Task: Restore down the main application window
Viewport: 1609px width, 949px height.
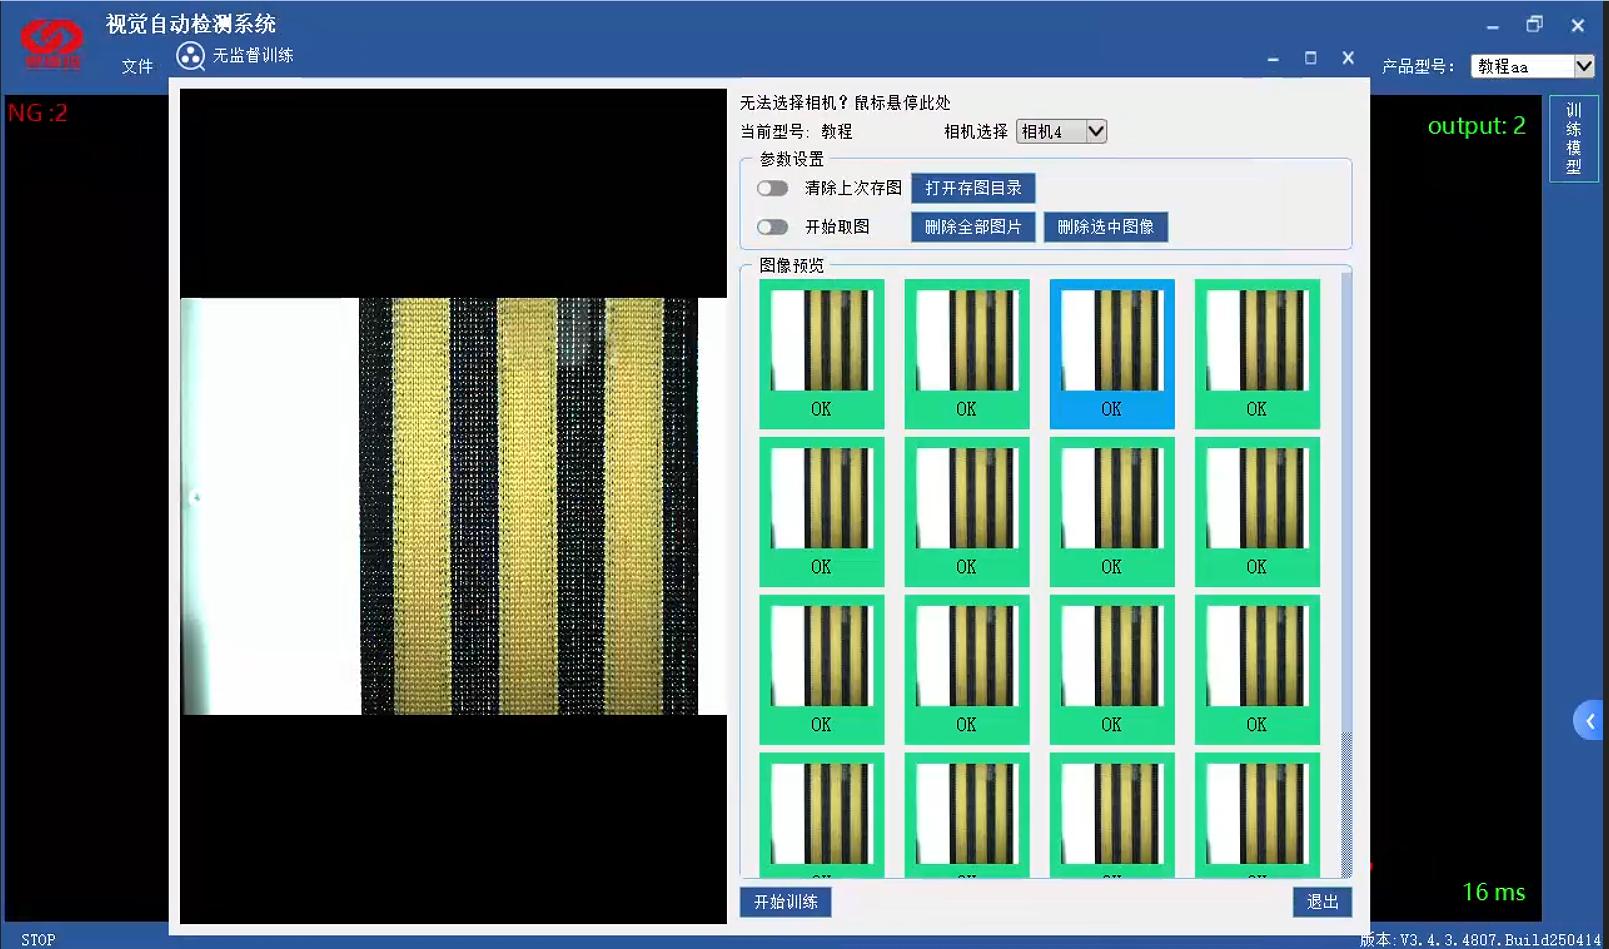Action: click(x=1534, y=25)
